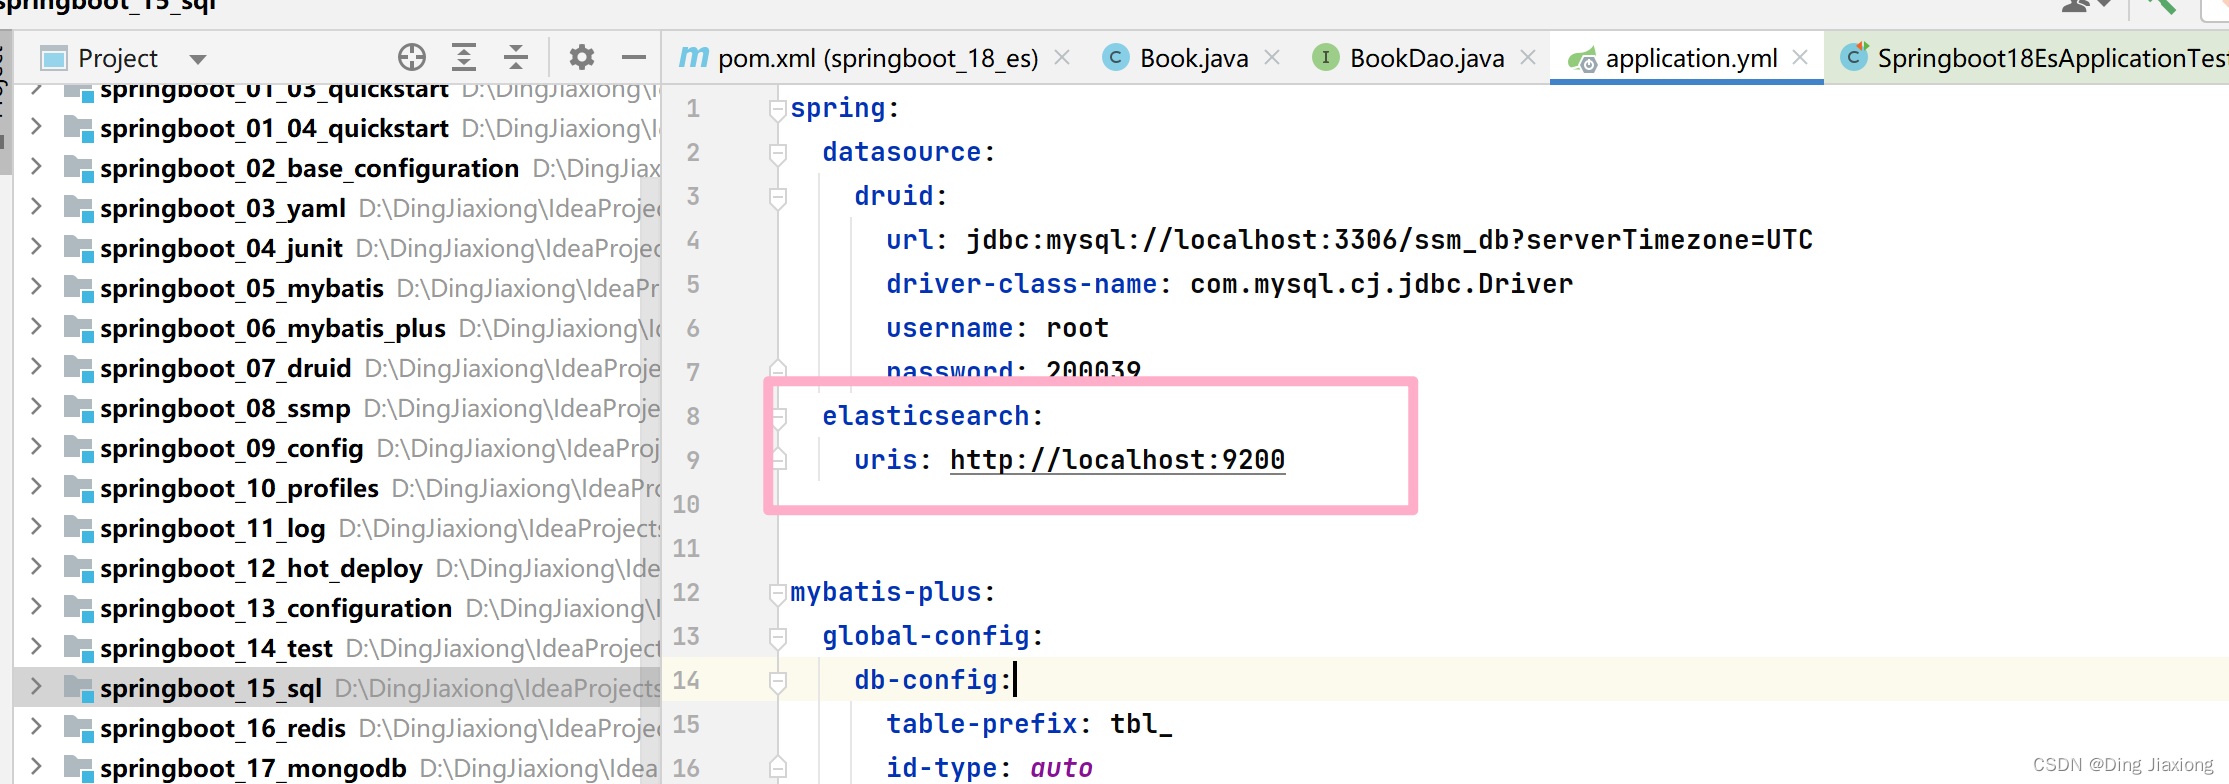Close the BookDao.java tab
The width and height of the screenshot is (2229, 784).
click(1528, 57)
